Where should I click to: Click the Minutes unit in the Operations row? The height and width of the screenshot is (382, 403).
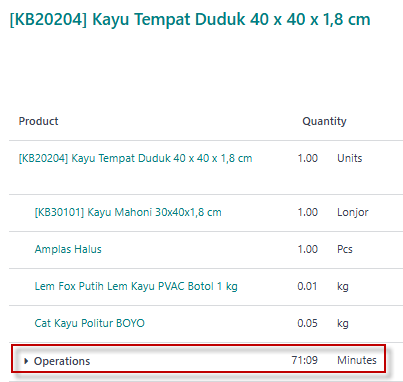(357, 360)
